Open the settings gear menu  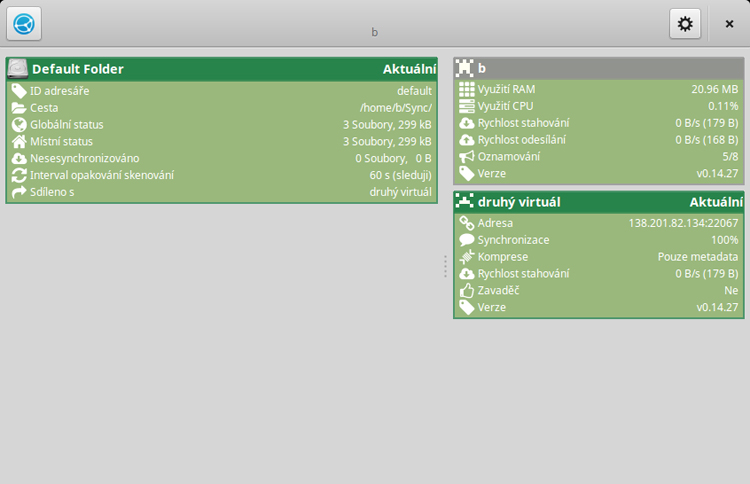[x=685, y=24]
